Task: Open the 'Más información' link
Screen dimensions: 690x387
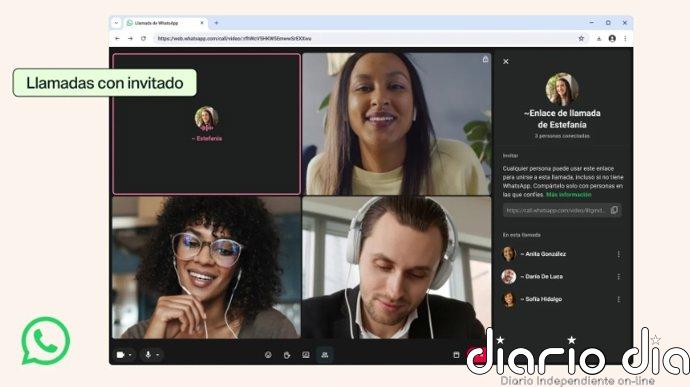Action: (x=569, y=195)
